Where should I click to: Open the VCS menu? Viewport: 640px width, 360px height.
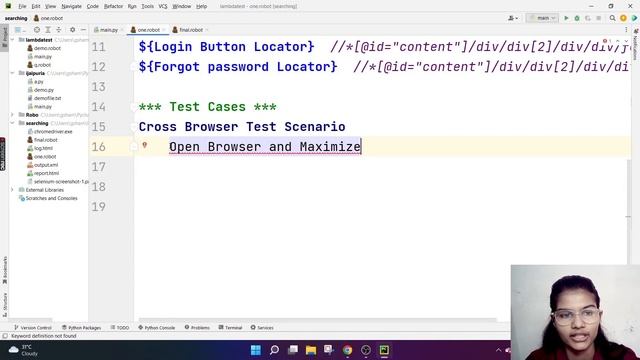[163, 6]
